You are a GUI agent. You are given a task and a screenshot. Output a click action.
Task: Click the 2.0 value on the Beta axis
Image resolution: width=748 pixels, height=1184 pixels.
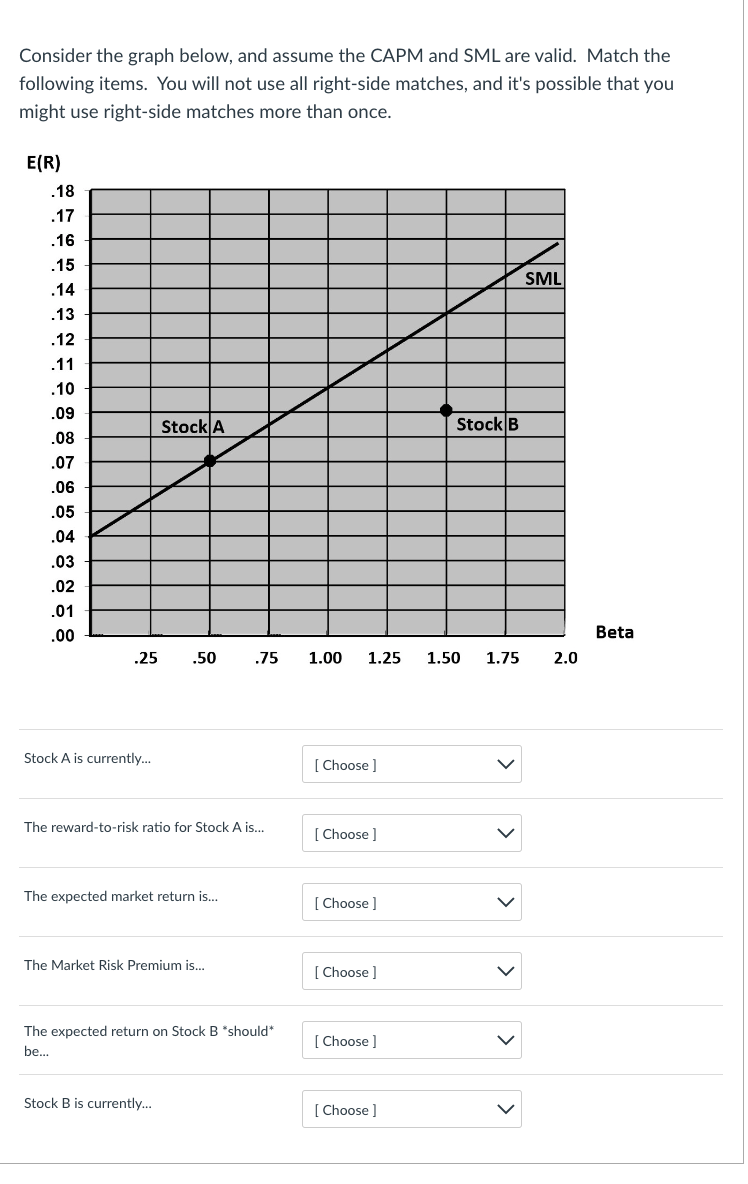[566, 658]
